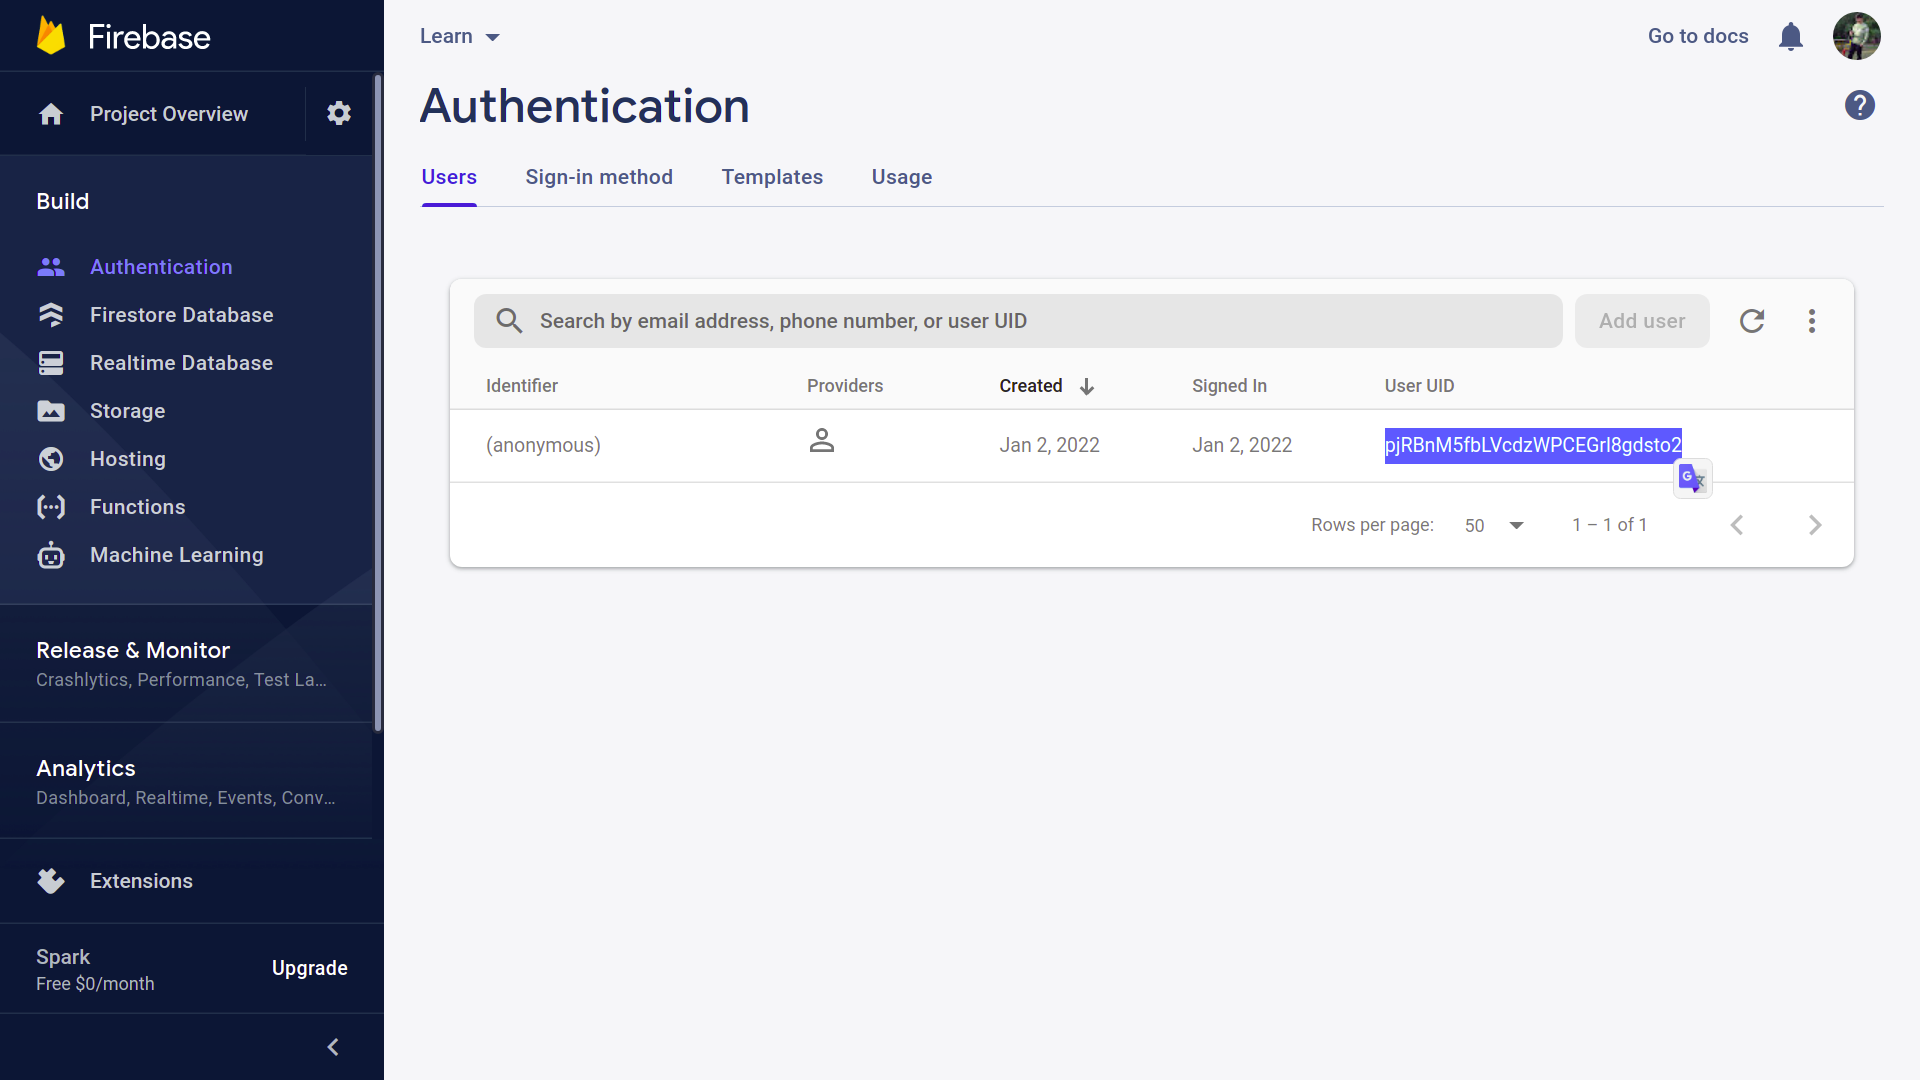Open the notifications bell
Viewport: 1920px width, 1080px height.
coord(1791,36)
